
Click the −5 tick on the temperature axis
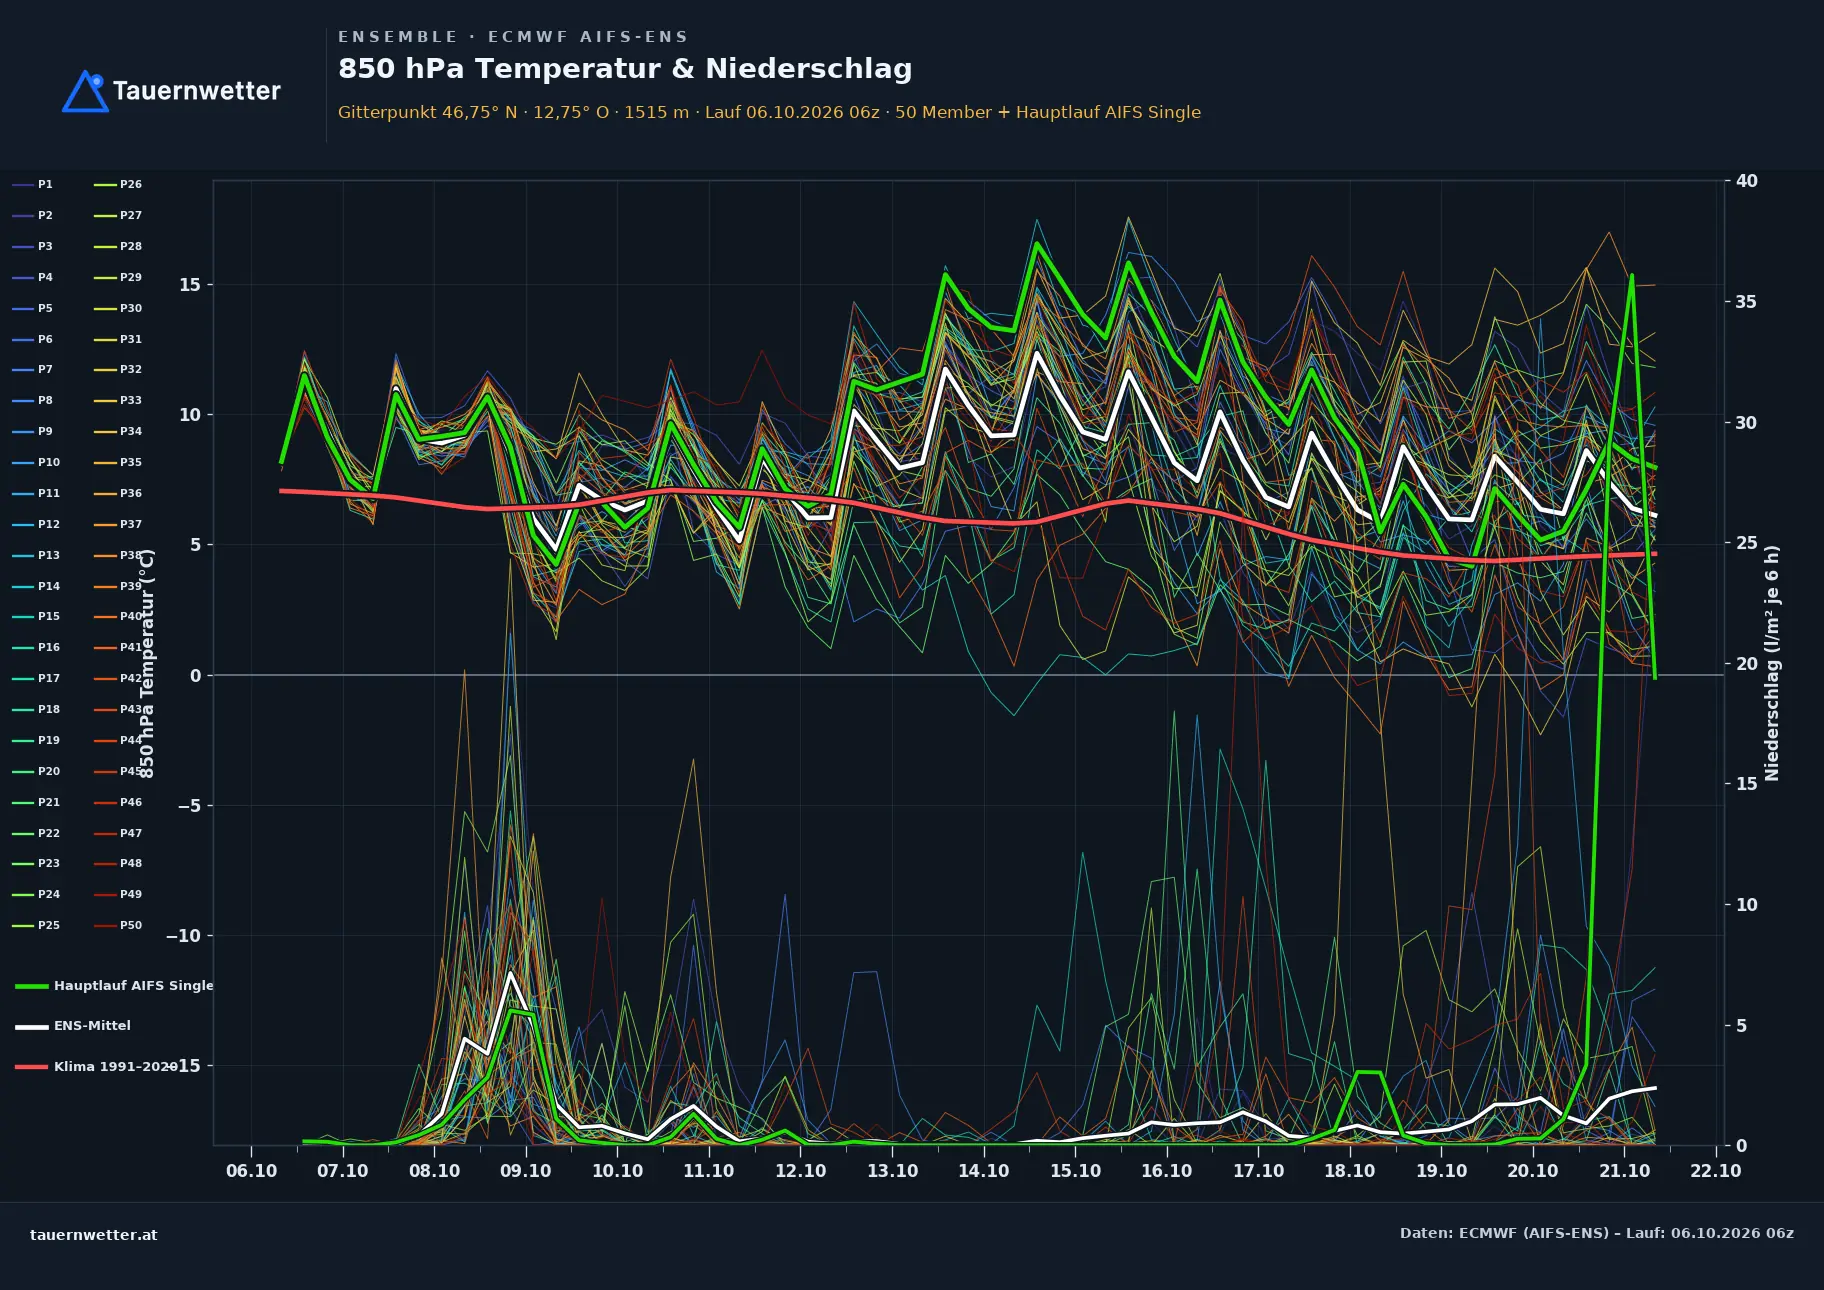click(189, 806)
